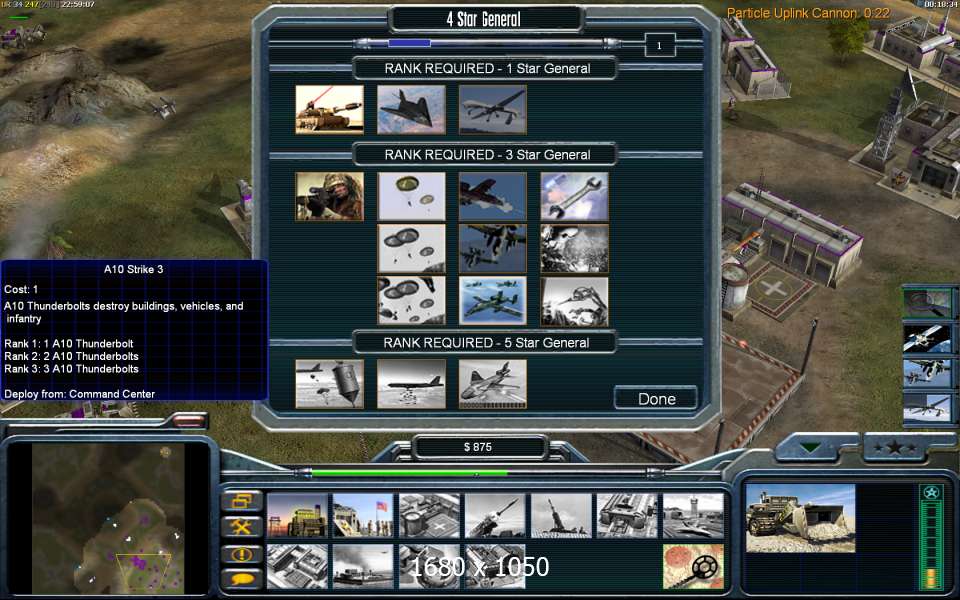Select the Paladin Tank laser power icon

pyautogui.click(x=329, y=110)
